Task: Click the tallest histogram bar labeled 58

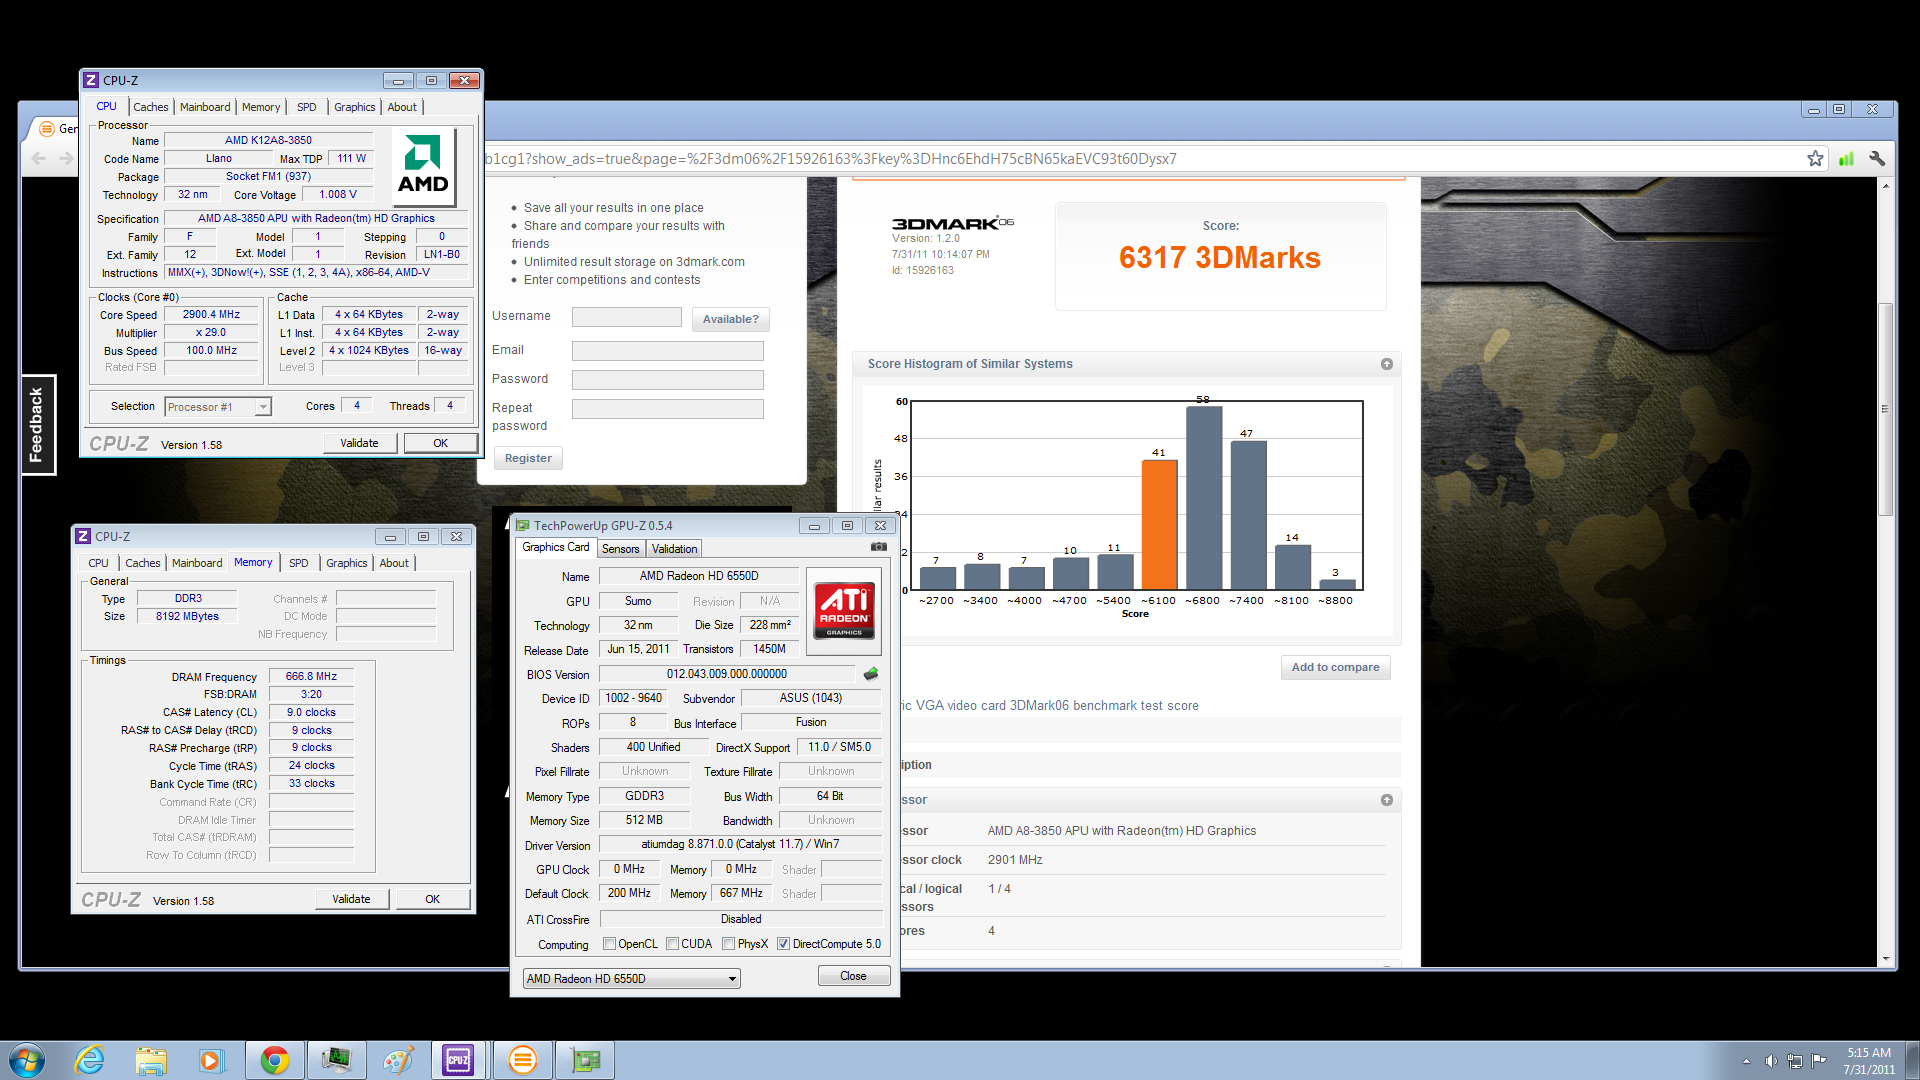Action: 1204,498
